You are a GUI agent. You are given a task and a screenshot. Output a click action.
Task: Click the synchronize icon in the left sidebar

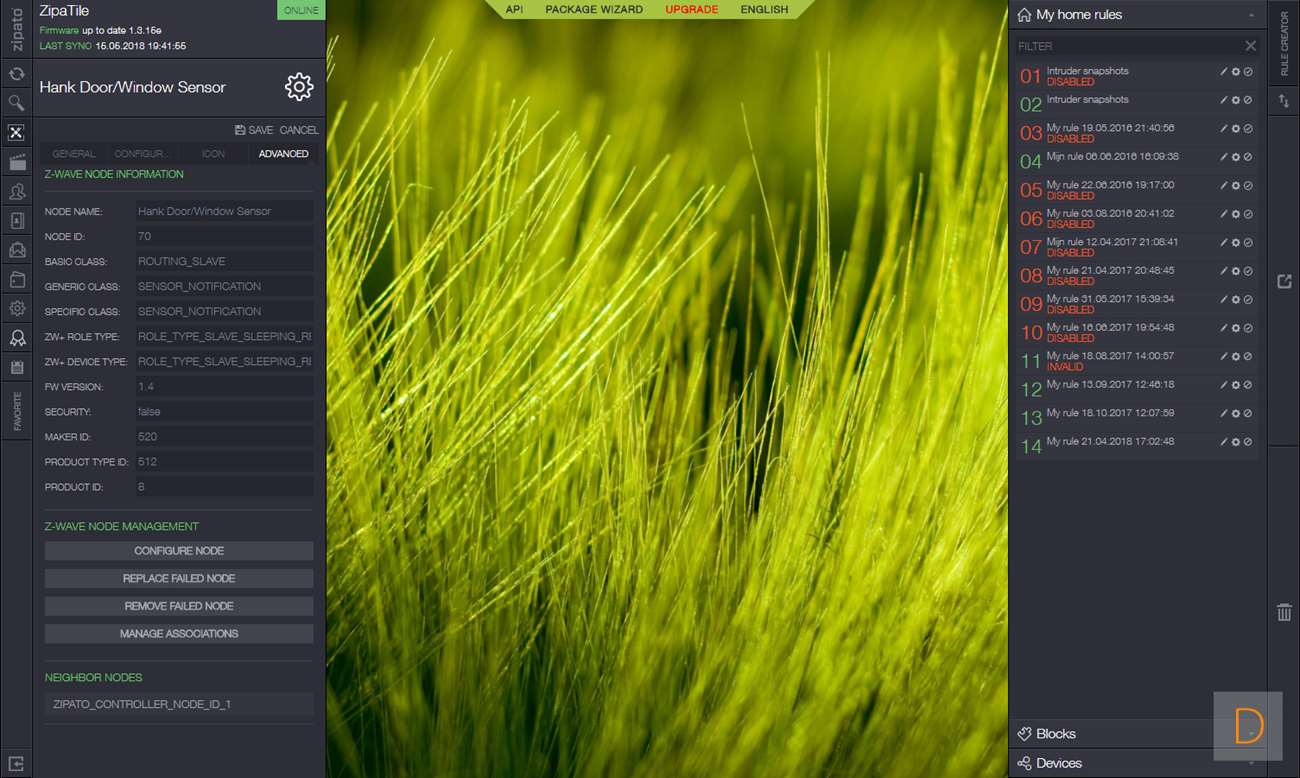[x=16, y=74]
